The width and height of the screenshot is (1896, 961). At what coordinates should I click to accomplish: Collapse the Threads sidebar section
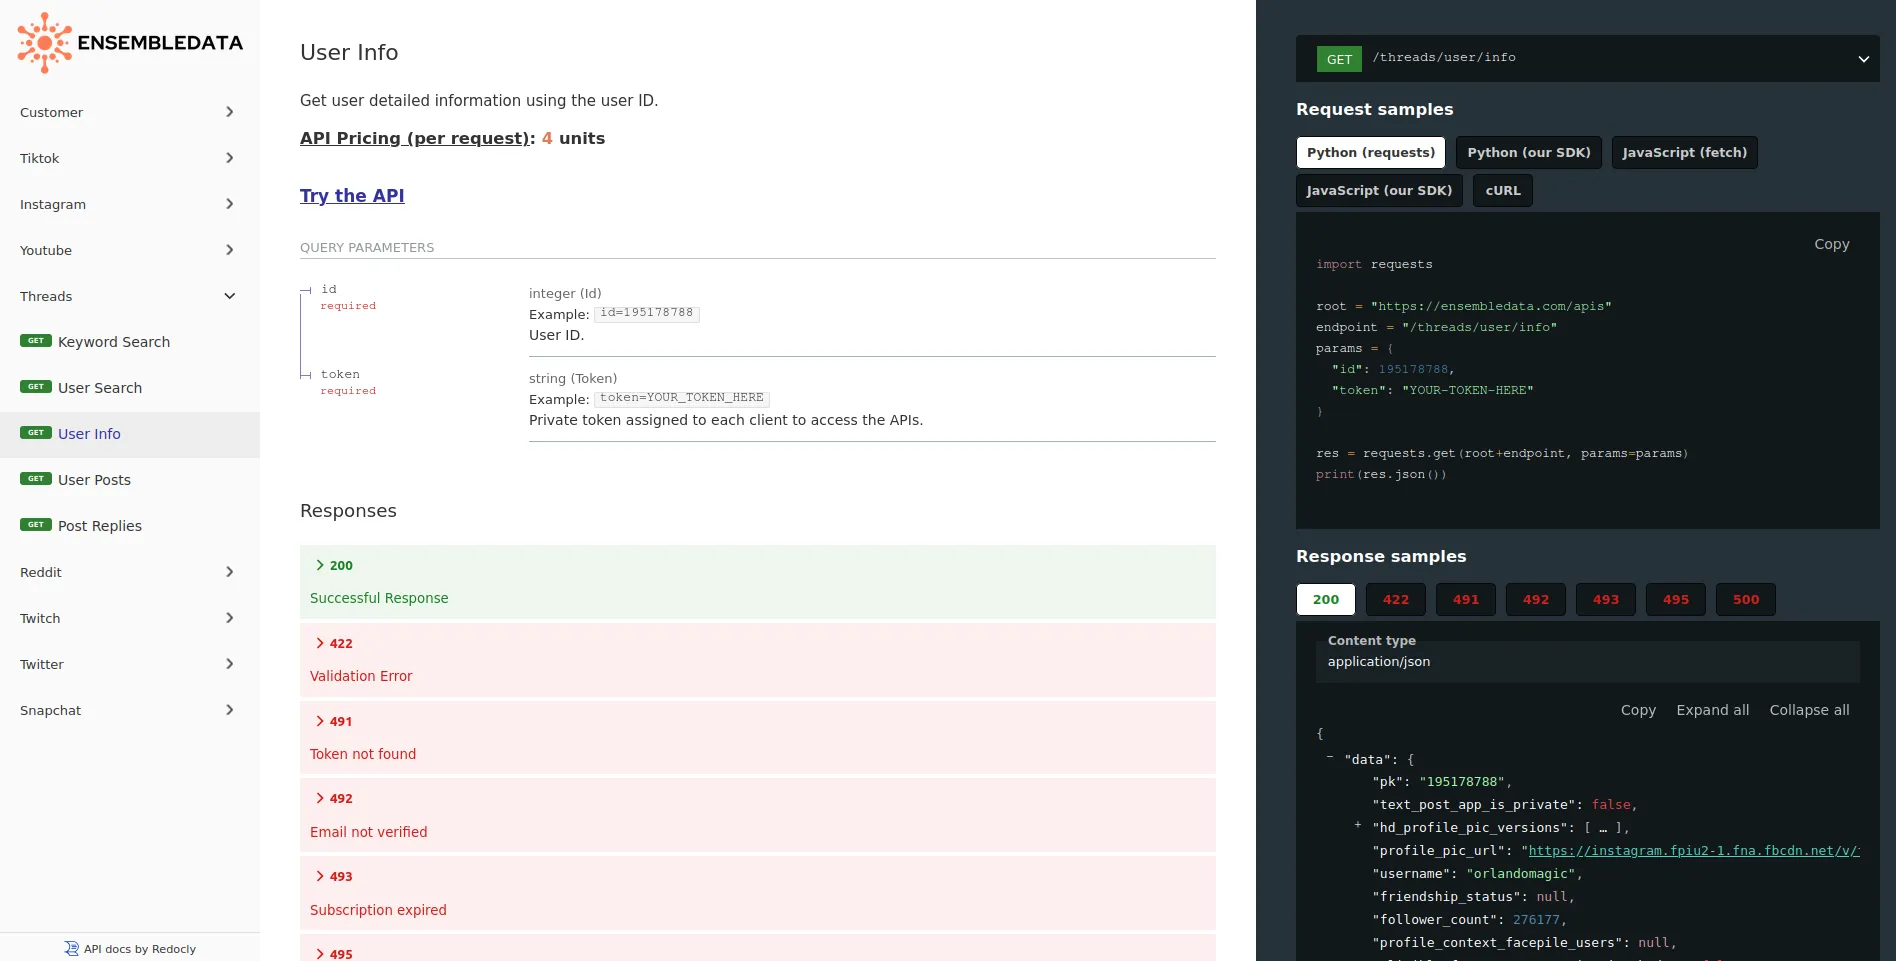coord(130,296)
